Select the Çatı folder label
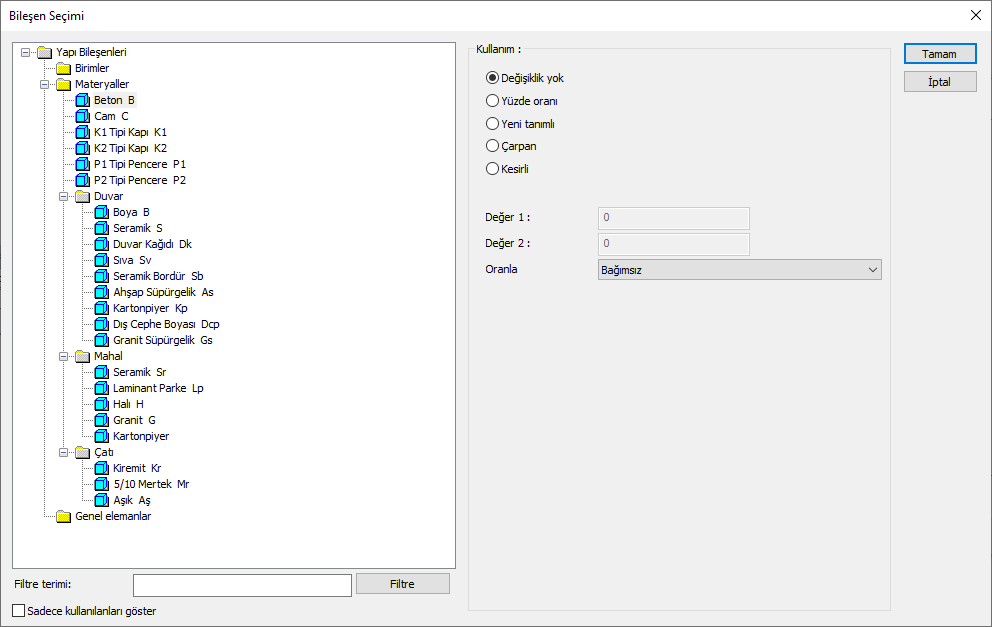This screenshot has height=627, width=992. pos(104,452)
